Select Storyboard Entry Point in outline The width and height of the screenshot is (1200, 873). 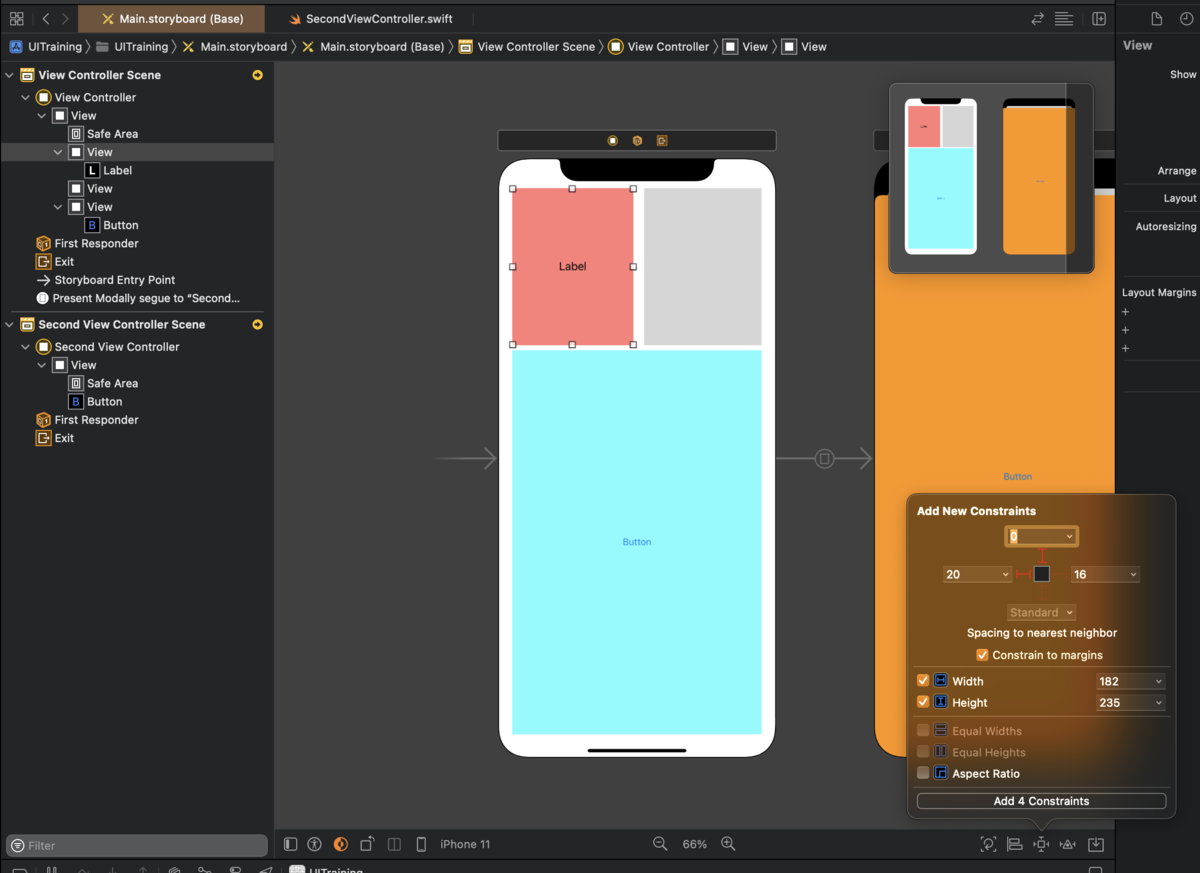106,280
